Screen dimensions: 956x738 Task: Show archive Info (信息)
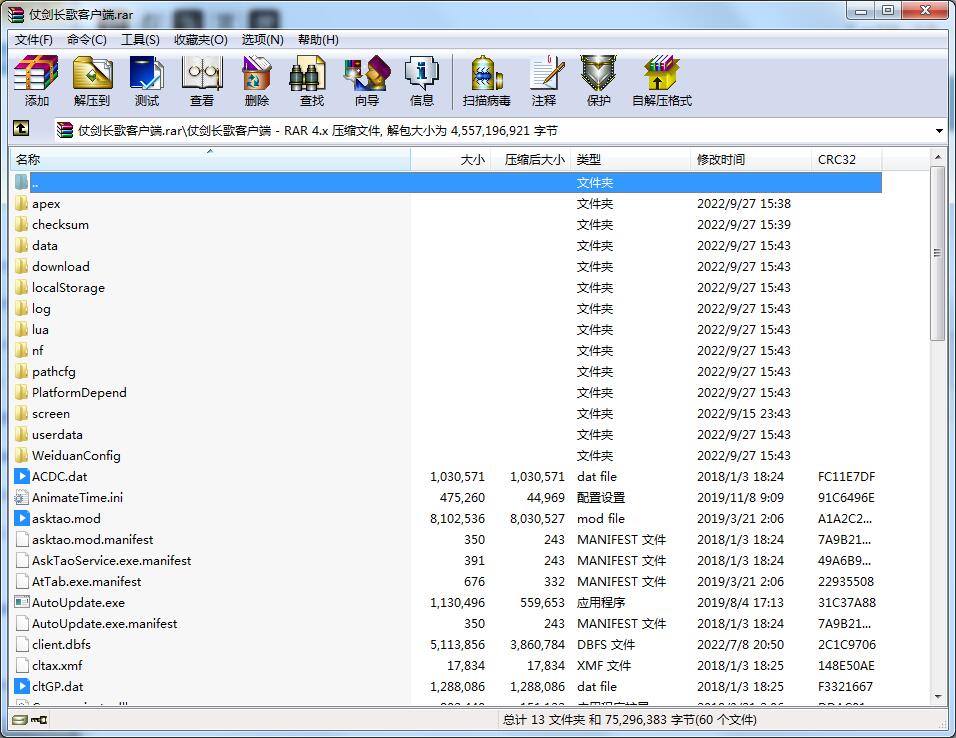click(x=422, y=80)
